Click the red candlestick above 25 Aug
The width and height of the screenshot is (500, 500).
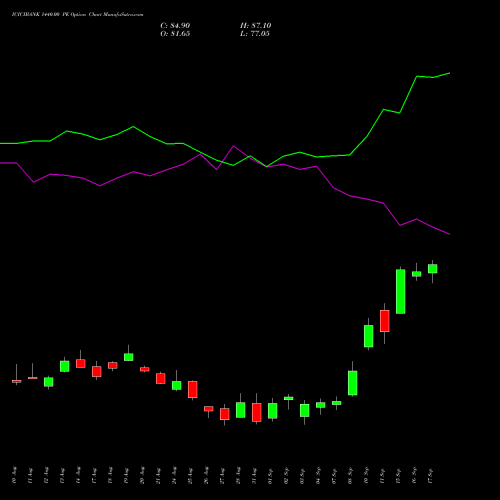pos(193,389)
